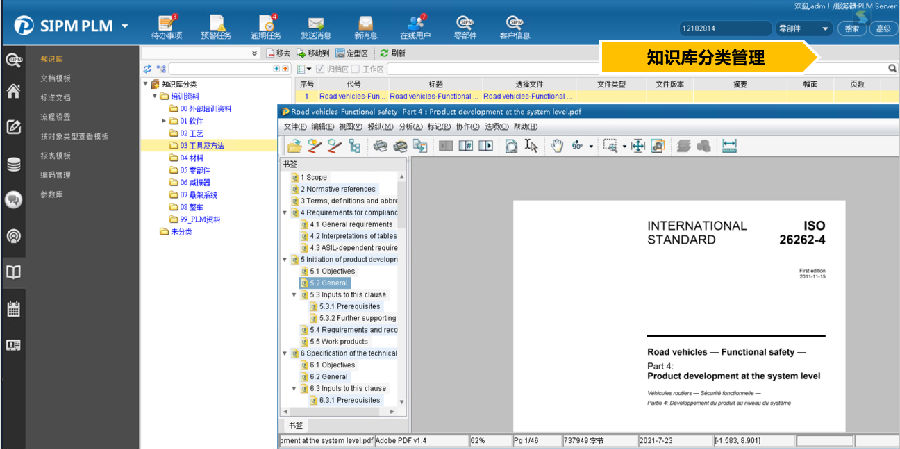Click the edit pencil icon in left sidebar
The width and height of the screenshot is (900, 449).
coord(13,127)
